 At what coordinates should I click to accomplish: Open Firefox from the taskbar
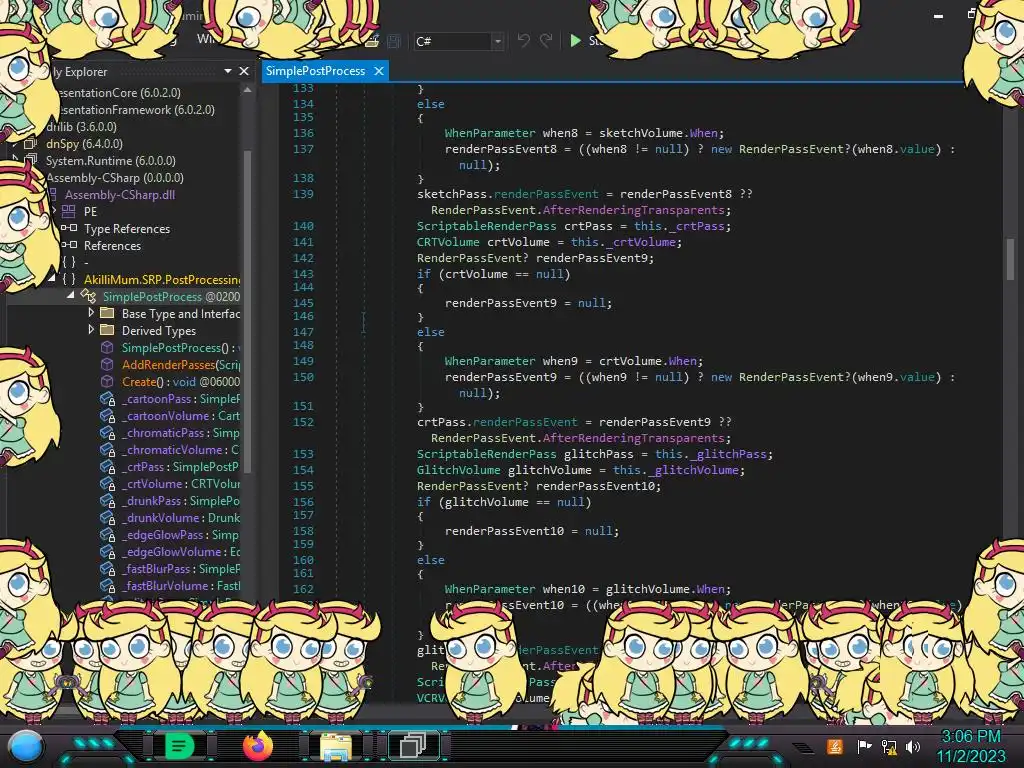tap(257, 746)
